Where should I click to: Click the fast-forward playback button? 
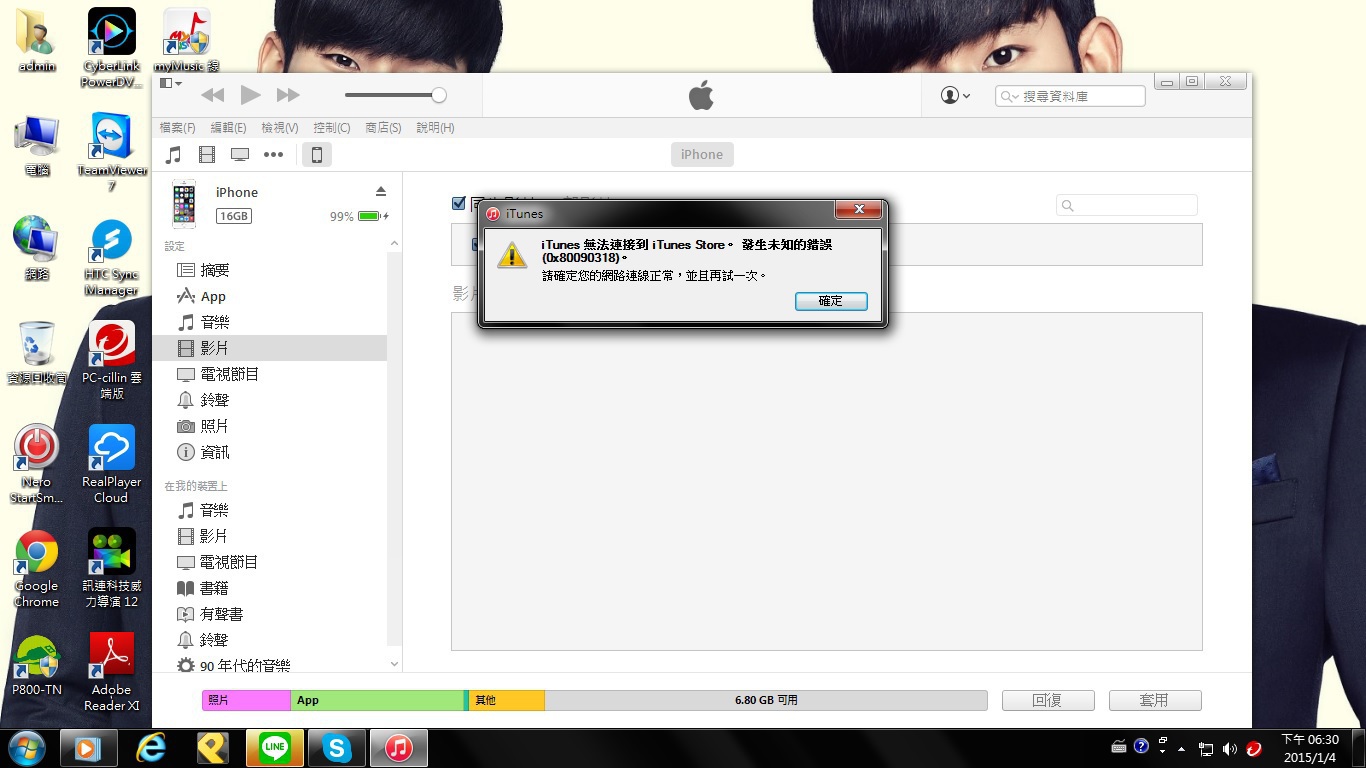click(288, 95)
